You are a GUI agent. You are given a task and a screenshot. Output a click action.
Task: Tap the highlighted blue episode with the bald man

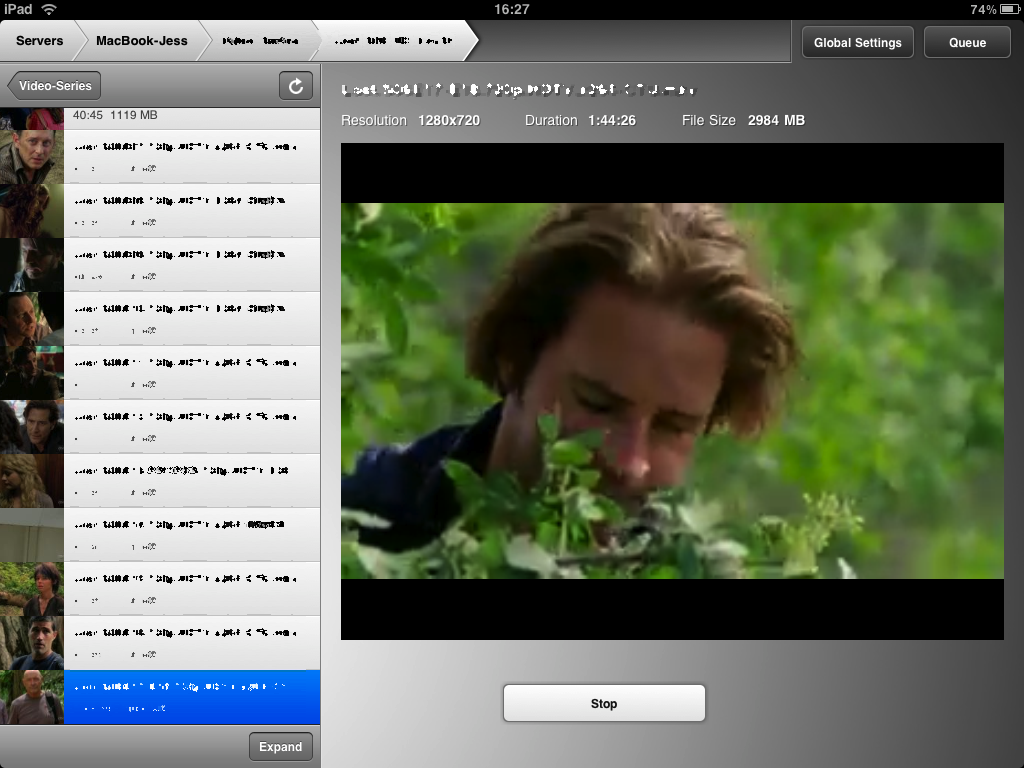(x=160, y=697)
